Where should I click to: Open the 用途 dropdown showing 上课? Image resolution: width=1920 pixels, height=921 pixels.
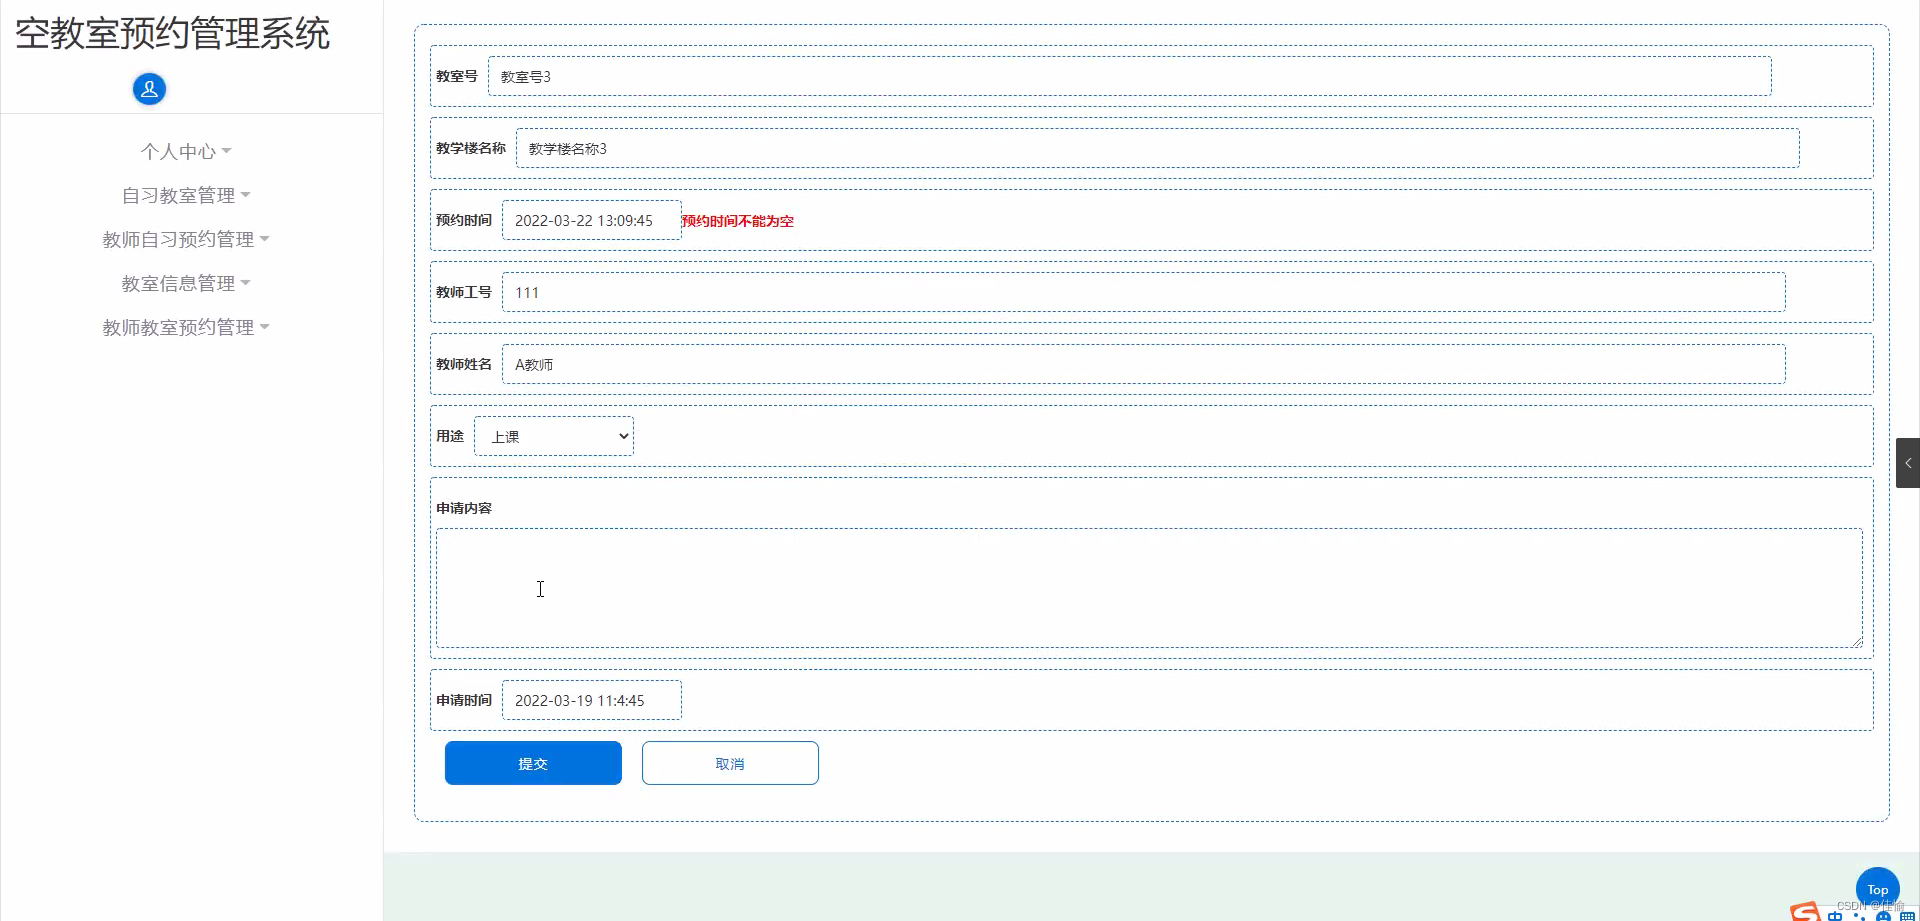click(554, 436)
